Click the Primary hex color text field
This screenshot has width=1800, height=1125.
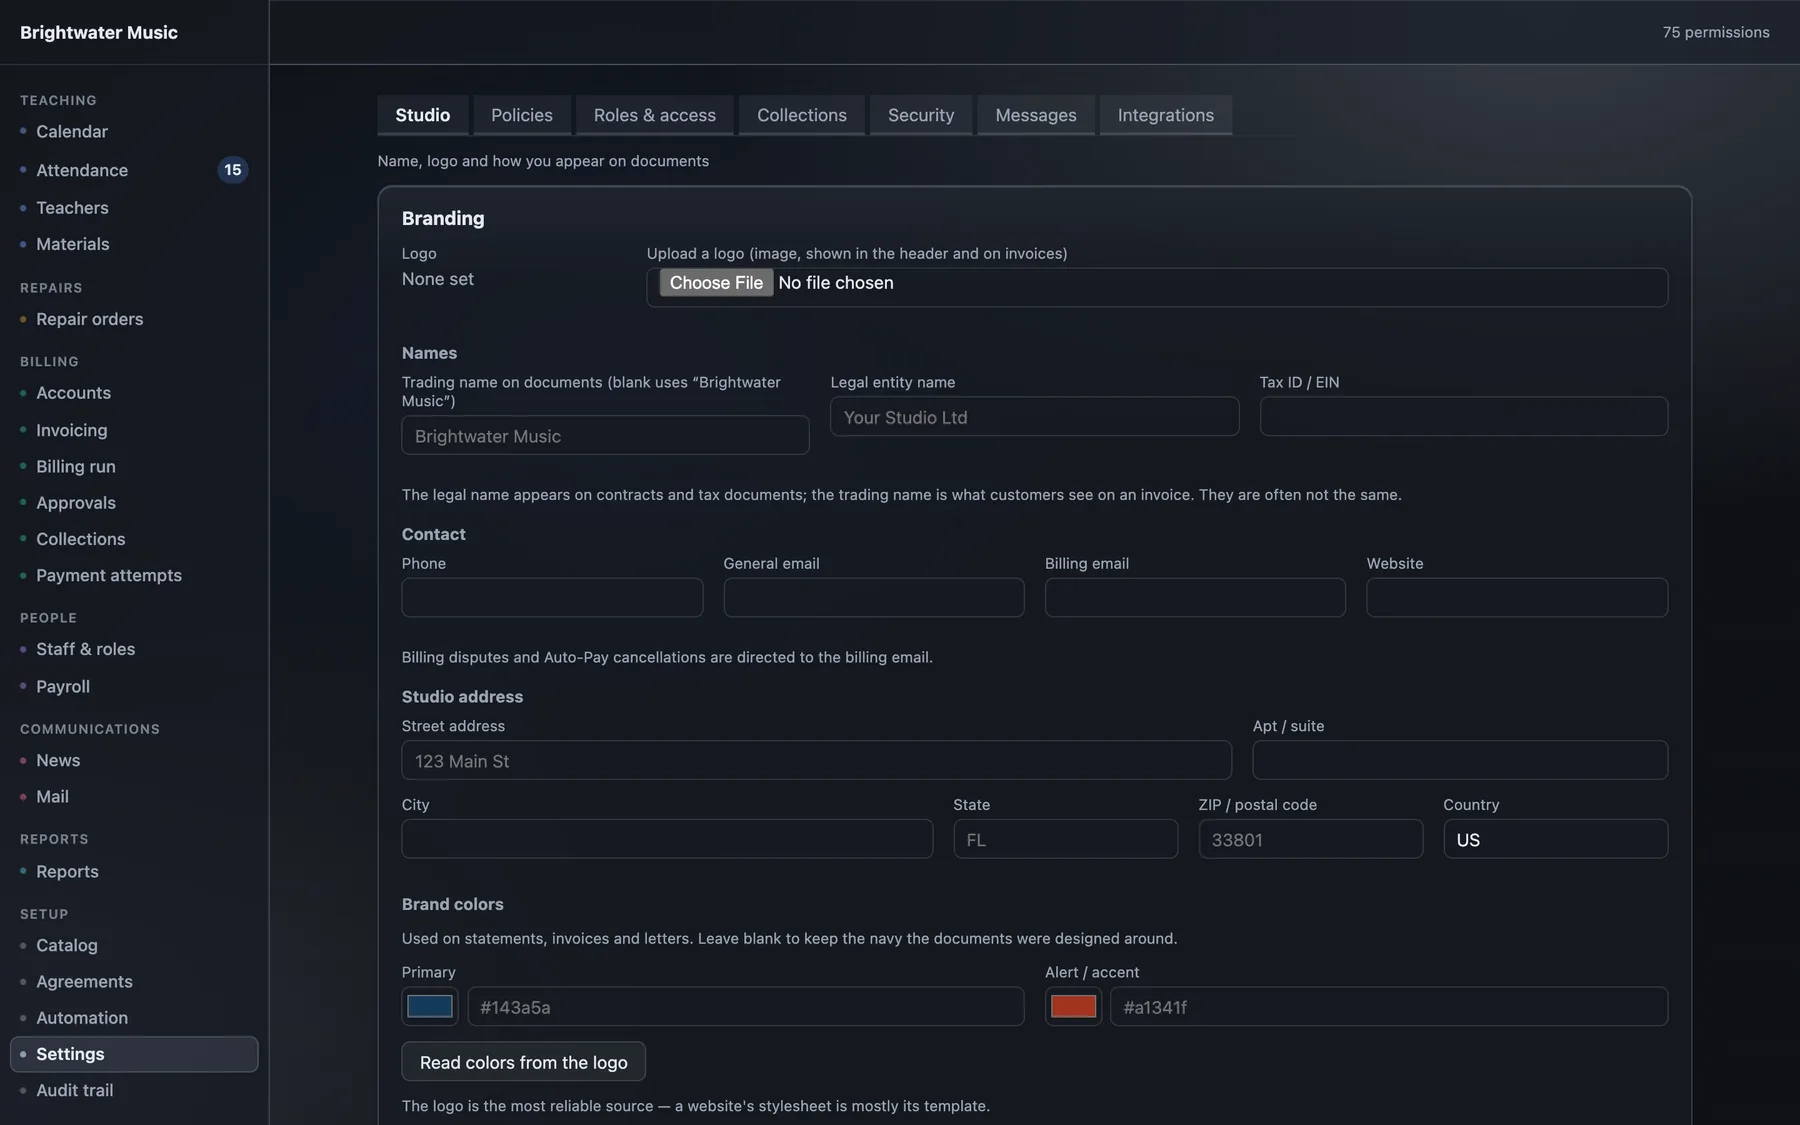tap(746, 1007)
